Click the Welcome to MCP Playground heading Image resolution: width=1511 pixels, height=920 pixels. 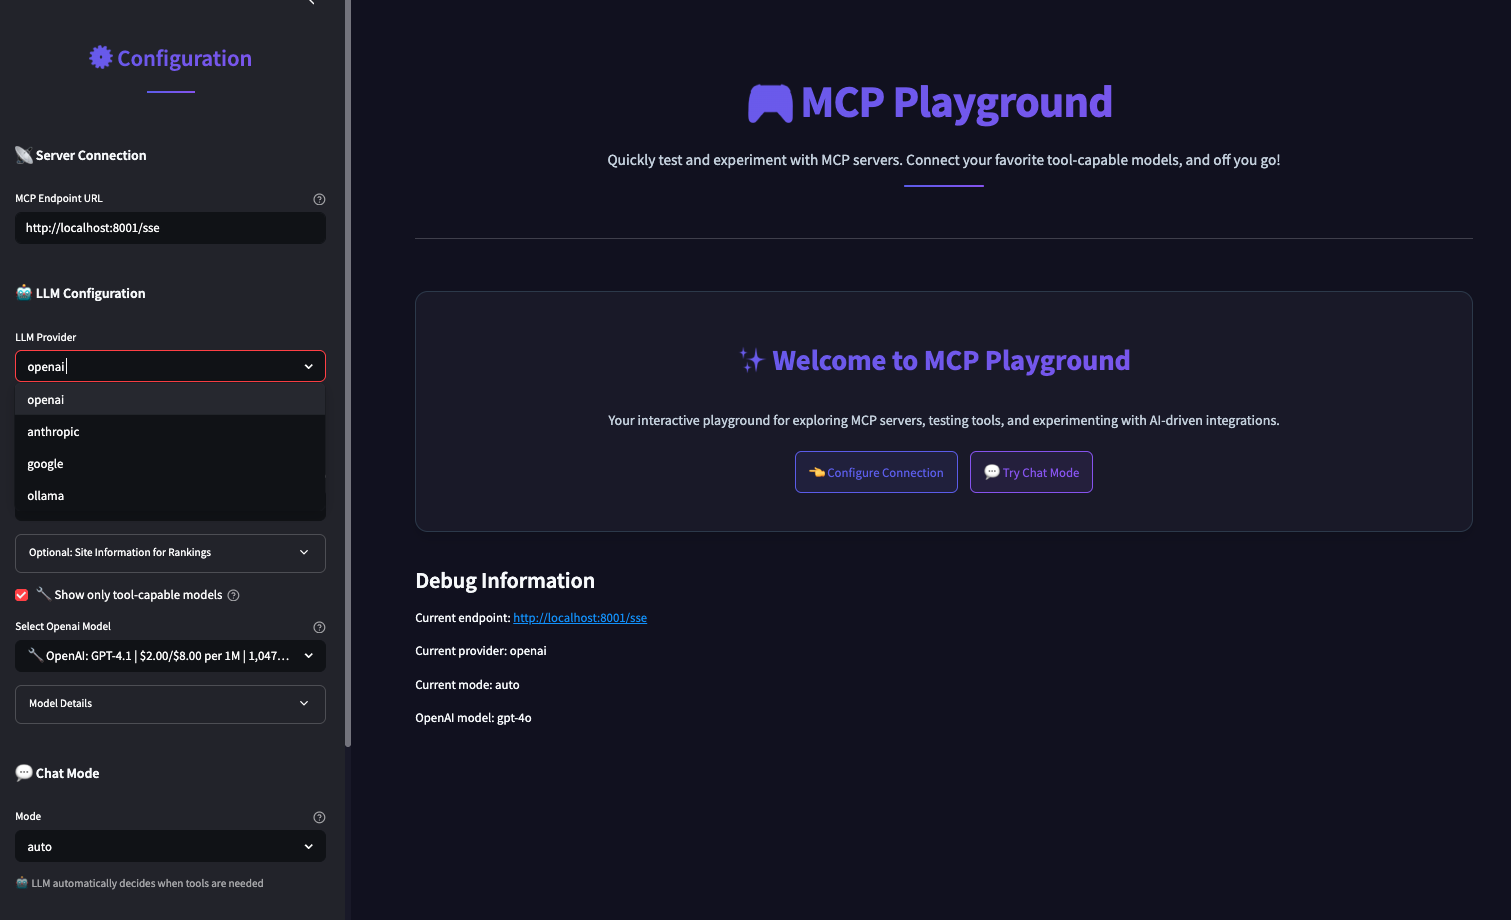tap(951, 360)
